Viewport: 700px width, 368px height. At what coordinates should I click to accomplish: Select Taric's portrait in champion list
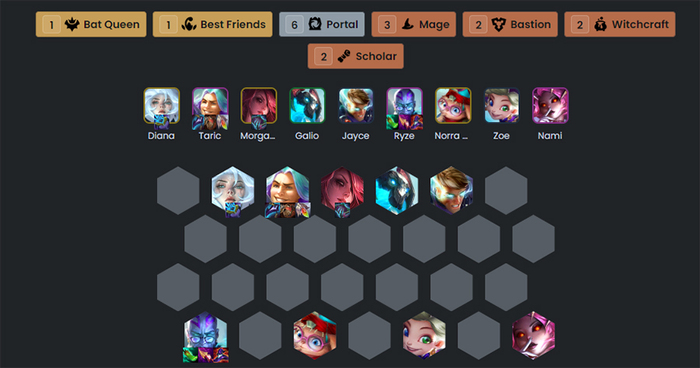[x=210, y=106]
